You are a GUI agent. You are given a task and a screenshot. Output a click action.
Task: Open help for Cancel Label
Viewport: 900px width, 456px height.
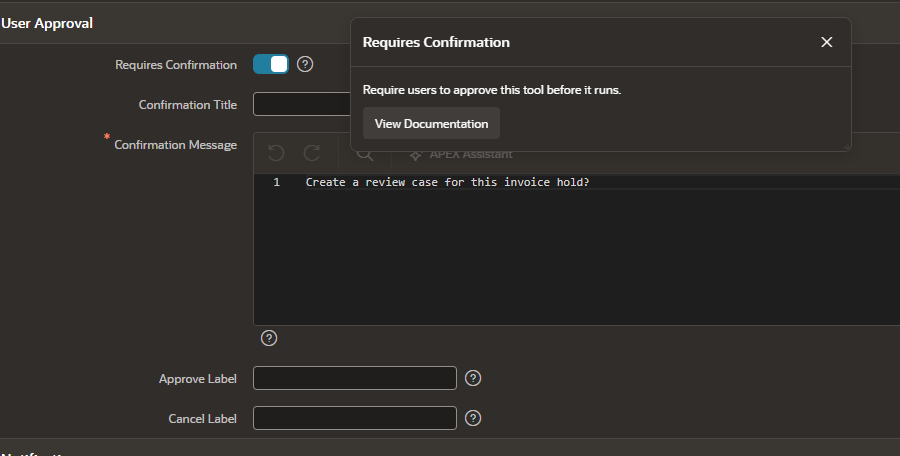pyautogui.click(x=472, y=418)
